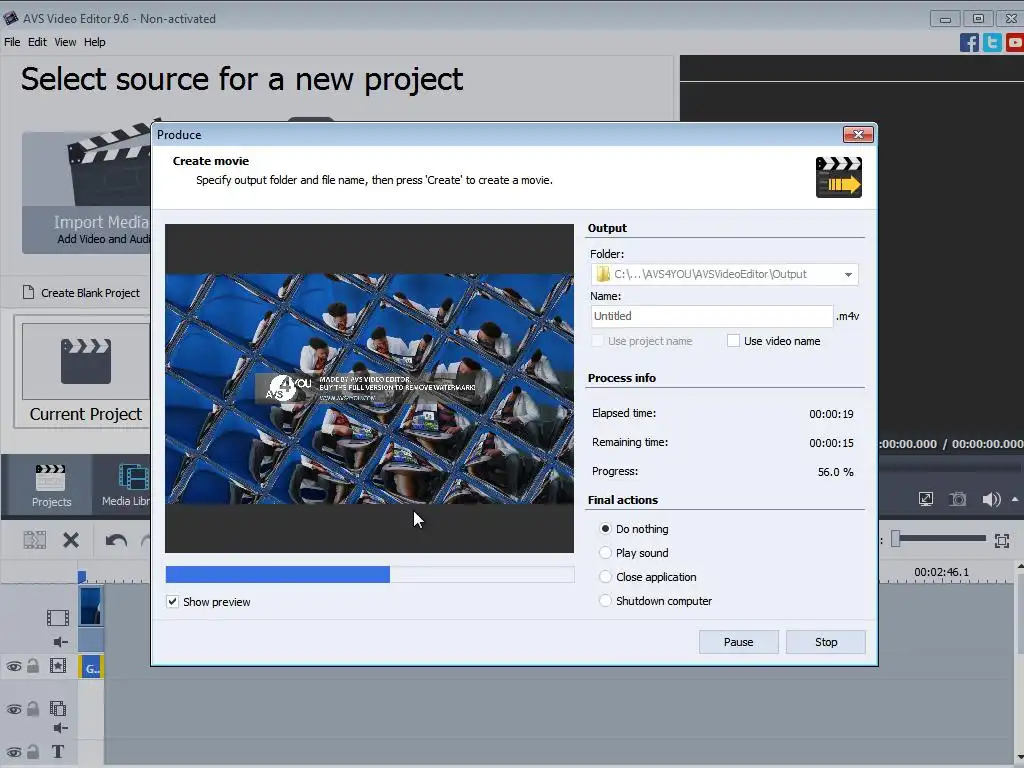Select the Do nothing radio button
The height and width of the screenshot is (768, 1024).
pyautogui.click(x=605, y=528)
